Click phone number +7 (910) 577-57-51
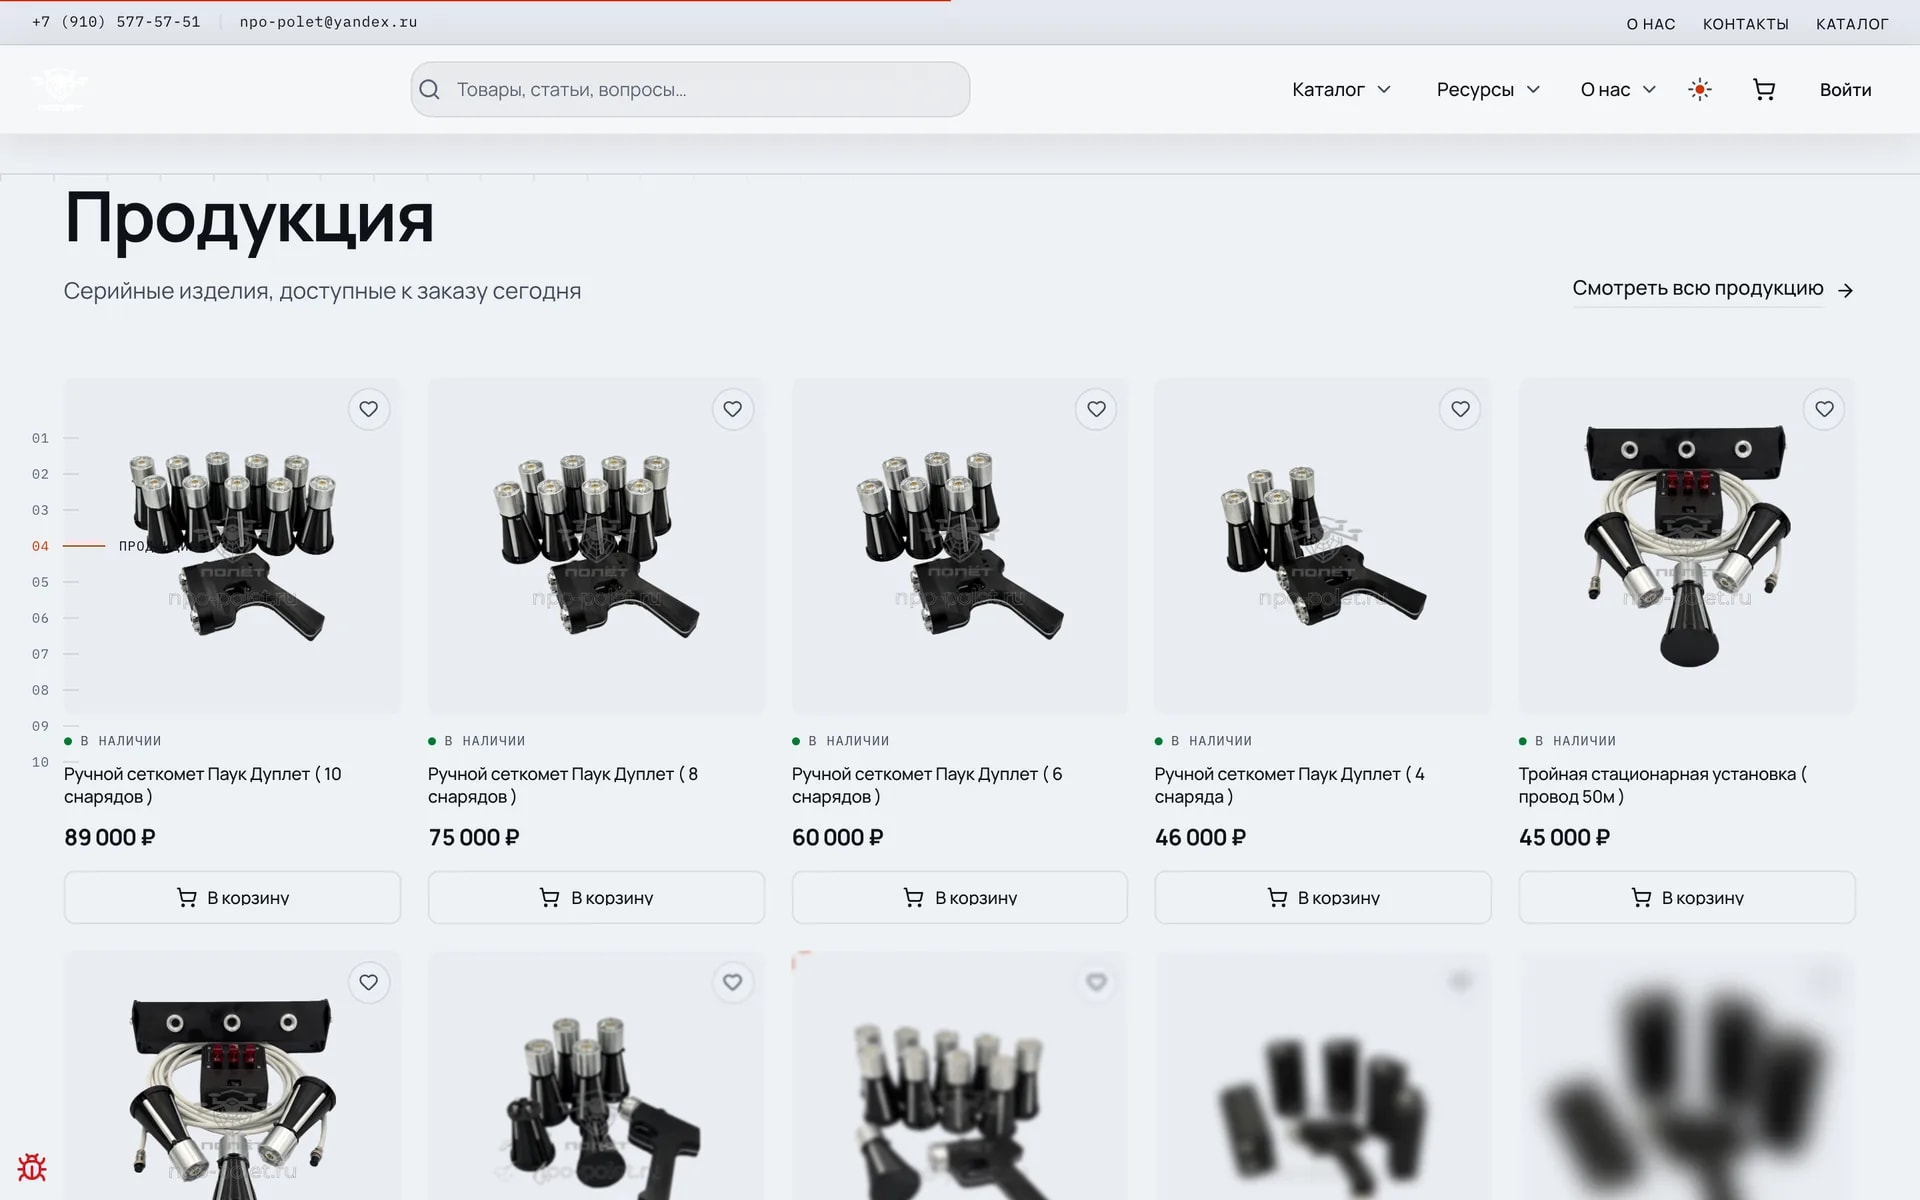 (x=116, y=22)
